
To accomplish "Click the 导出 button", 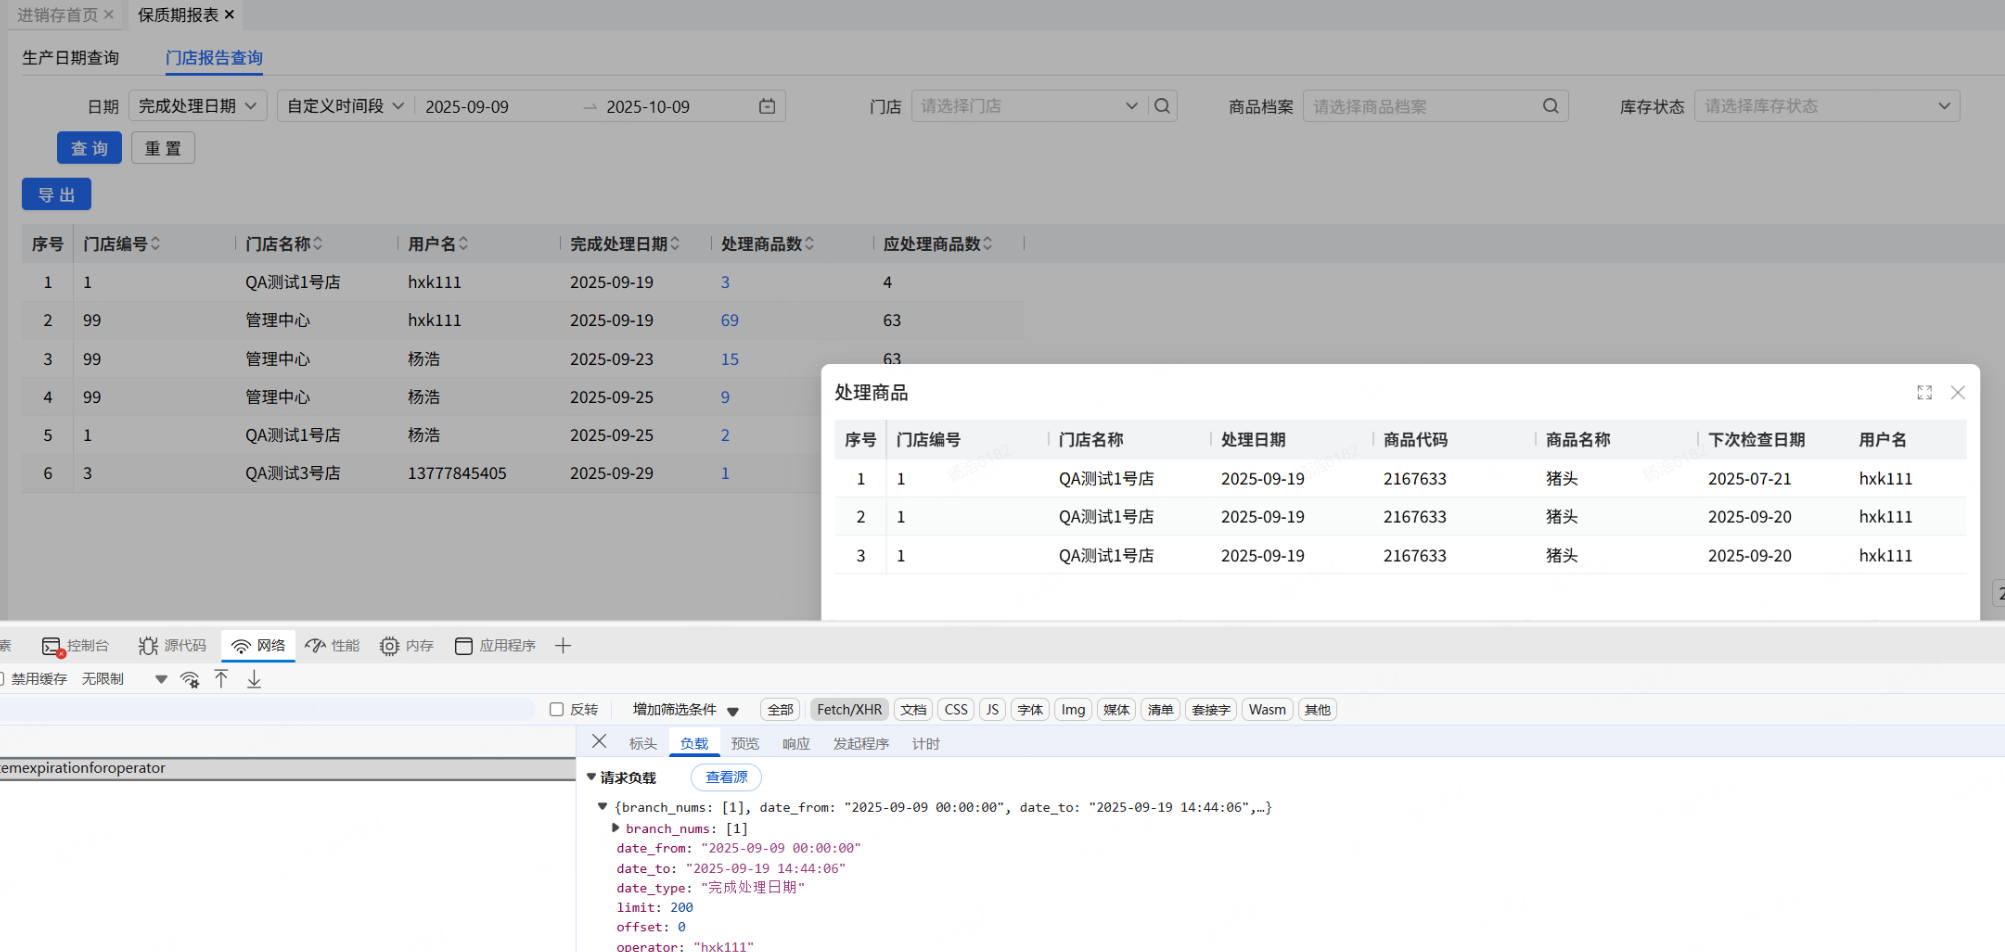I will click(x=56, y=194).
